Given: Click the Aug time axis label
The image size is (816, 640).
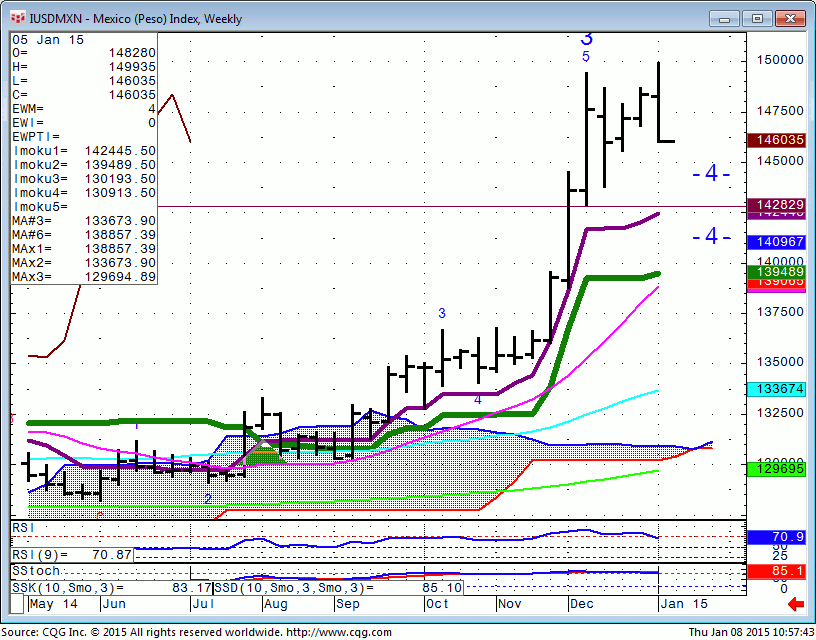Looking at the screenshot, I should tap(276, 604).
